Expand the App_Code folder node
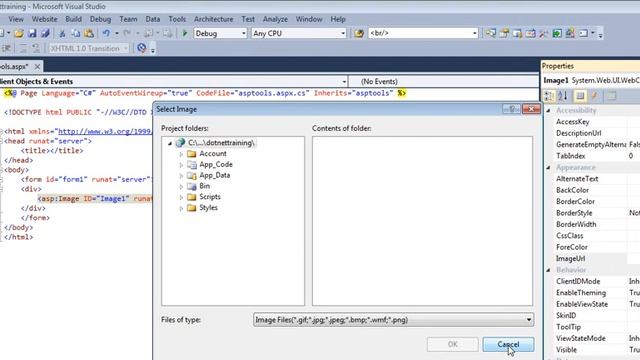Image resolution: width=640 pixels, height=360 pixels. tap(181, 164)
